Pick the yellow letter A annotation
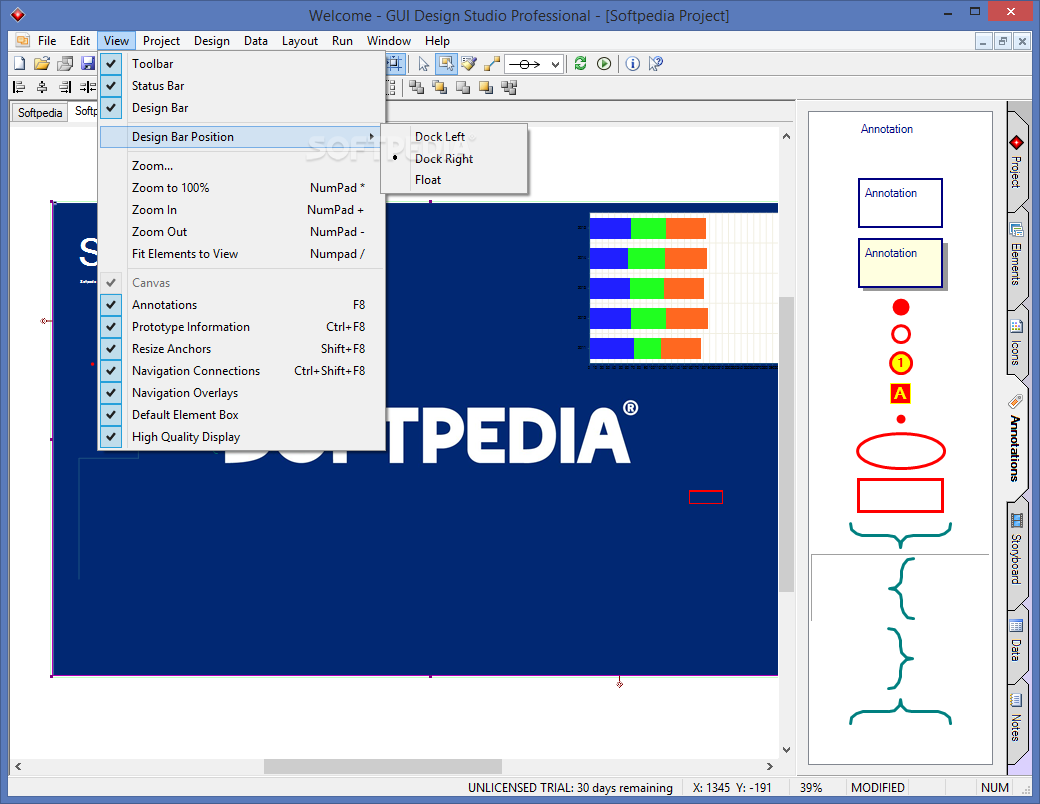Screen dimensions: 1040x804 click(x=900, y=393)
